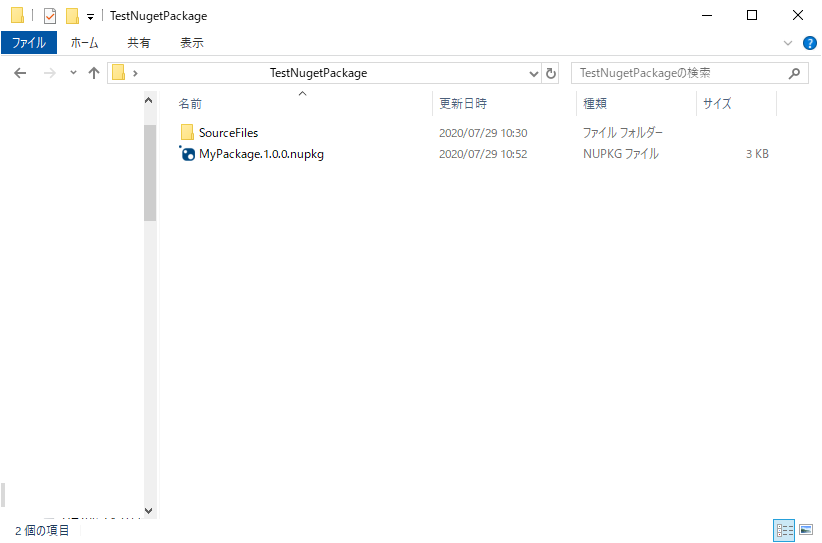This screenshot has height=543, width=822.
Task: Click the folder icon in the title bar
Action: (x=17, y=16)
